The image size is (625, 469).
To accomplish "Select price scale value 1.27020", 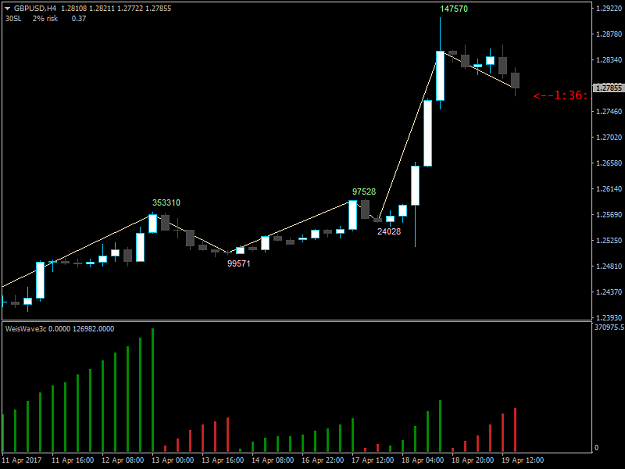I will click(x=609, y=137).
